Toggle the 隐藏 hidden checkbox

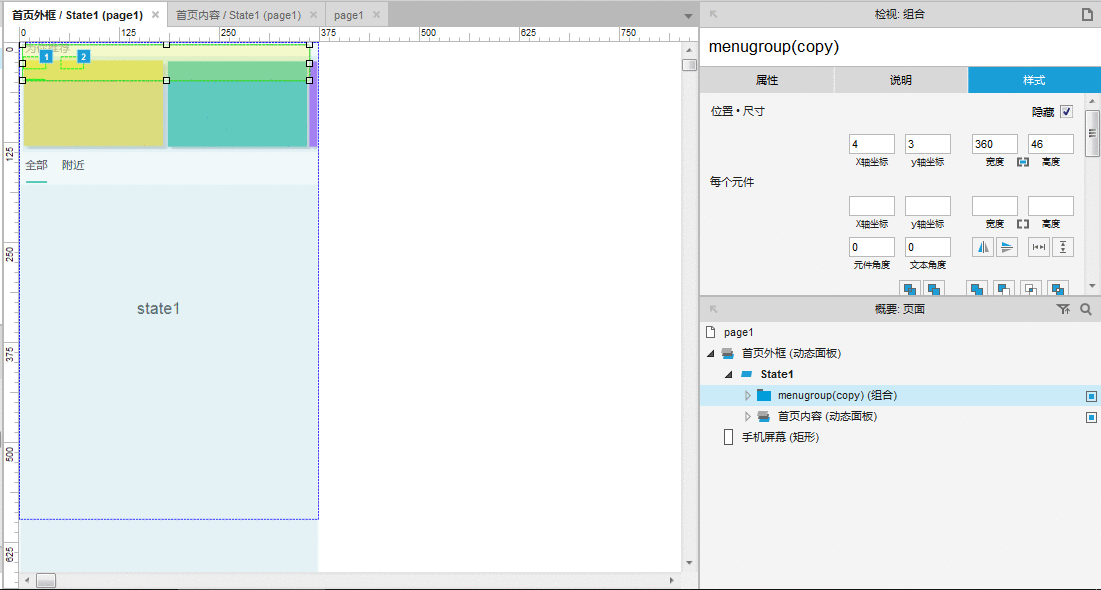pos(1067,112)
